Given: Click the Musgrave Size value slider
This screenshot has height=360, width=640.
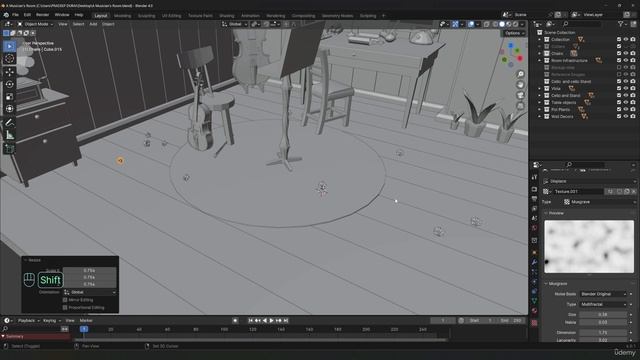Looking at the screenshot, I should 603,315.
